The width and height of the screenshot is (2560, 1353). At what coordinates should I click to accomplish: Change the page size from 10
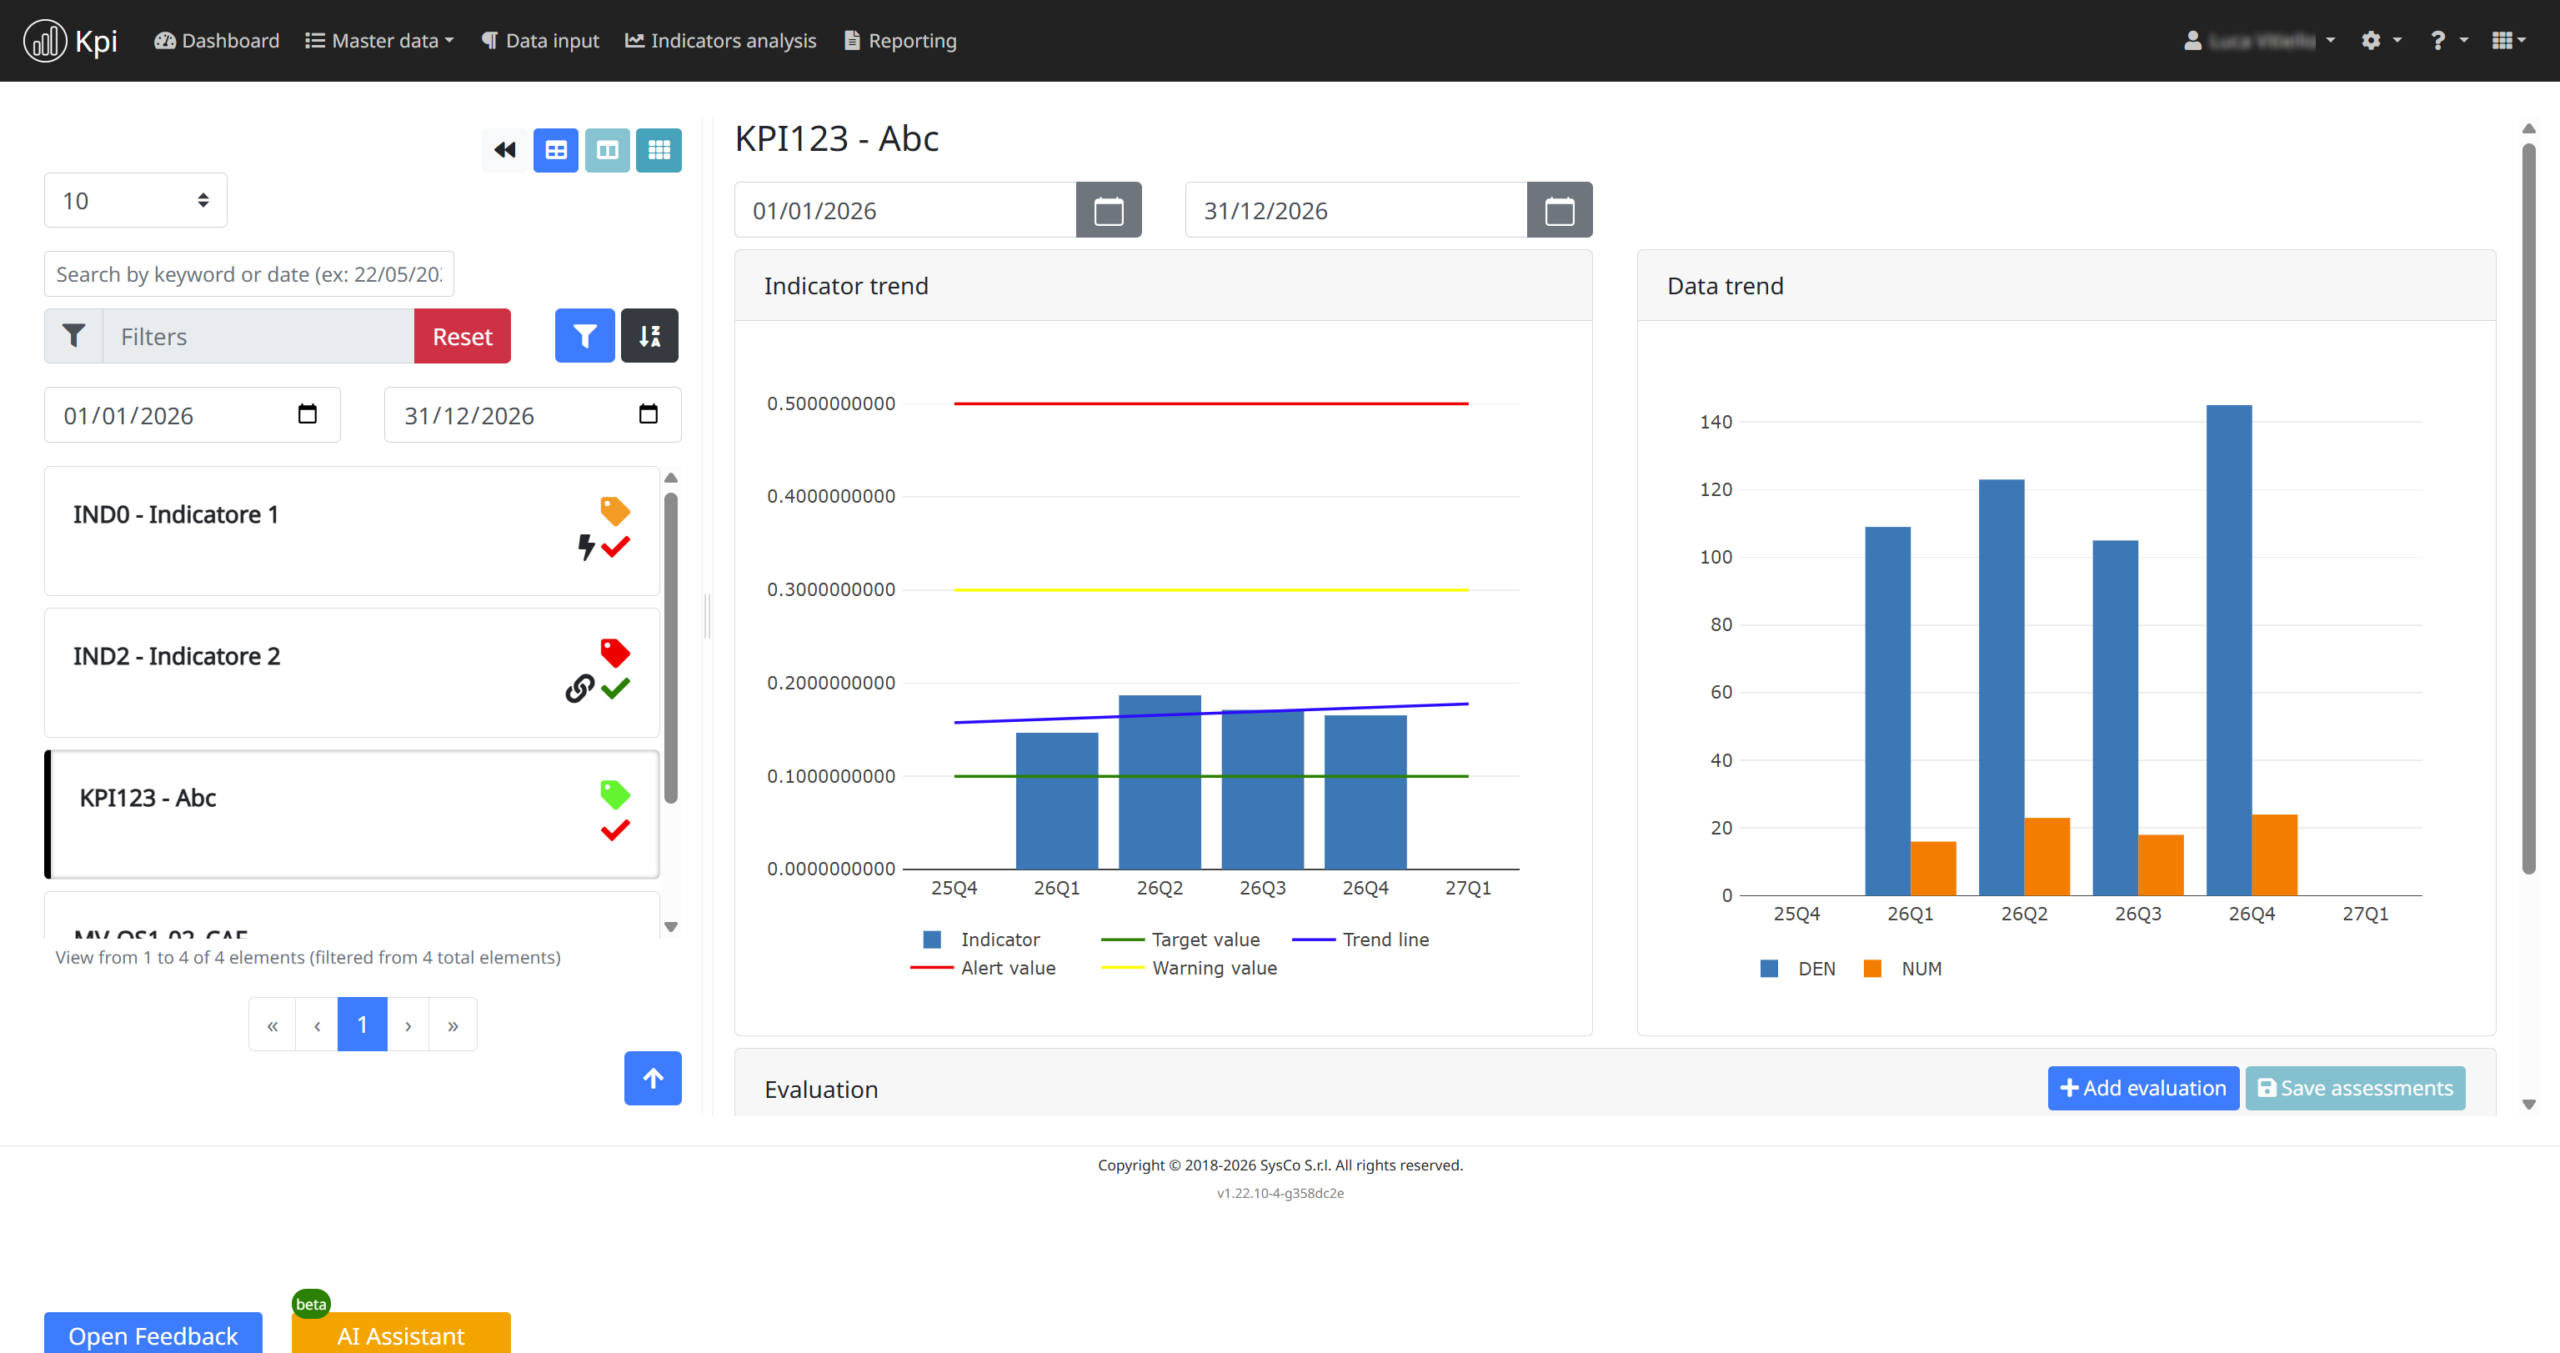[x=135, y=200]
